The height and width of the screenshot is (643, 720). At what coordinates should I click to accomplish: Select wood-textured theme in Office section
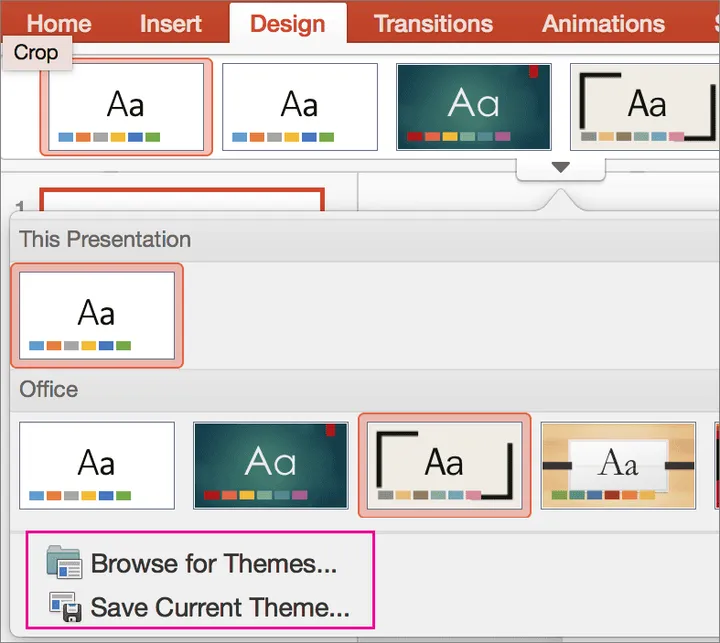pyautogui.click(x=617, y=465)
